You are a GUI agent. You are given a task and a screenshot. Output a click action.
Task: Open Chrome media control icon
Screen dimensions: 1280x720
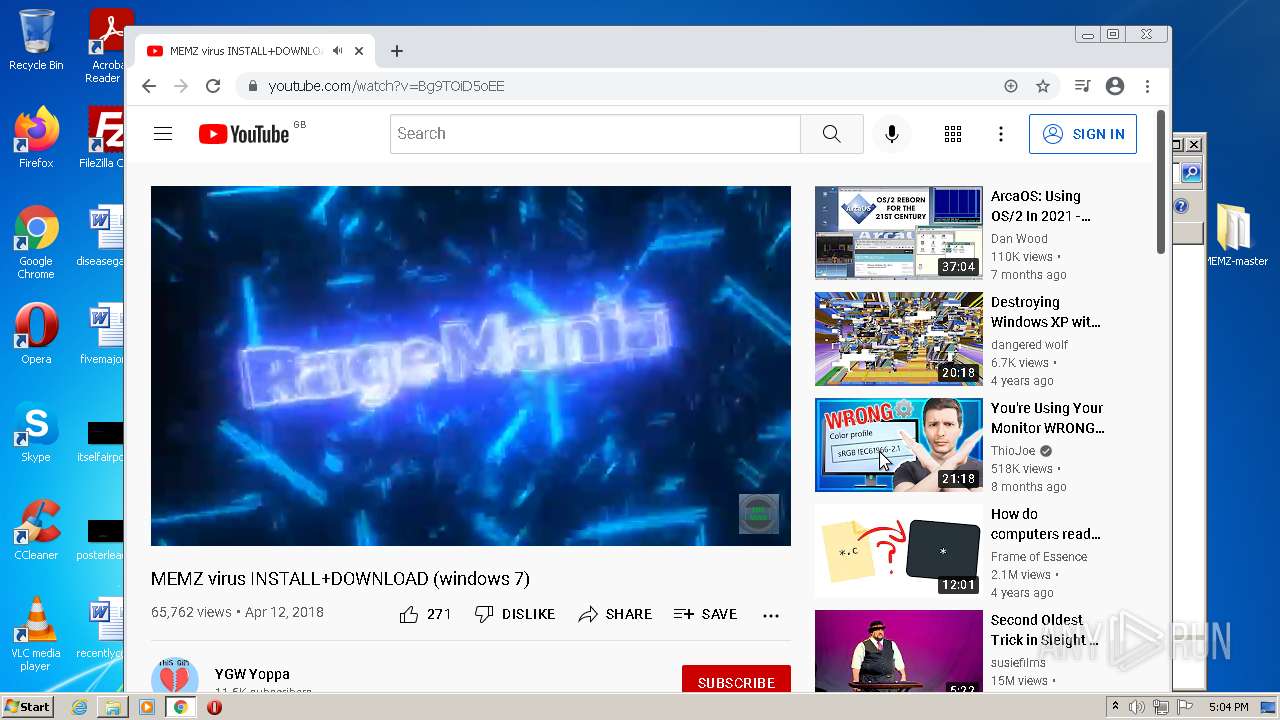pos(1082,86)
